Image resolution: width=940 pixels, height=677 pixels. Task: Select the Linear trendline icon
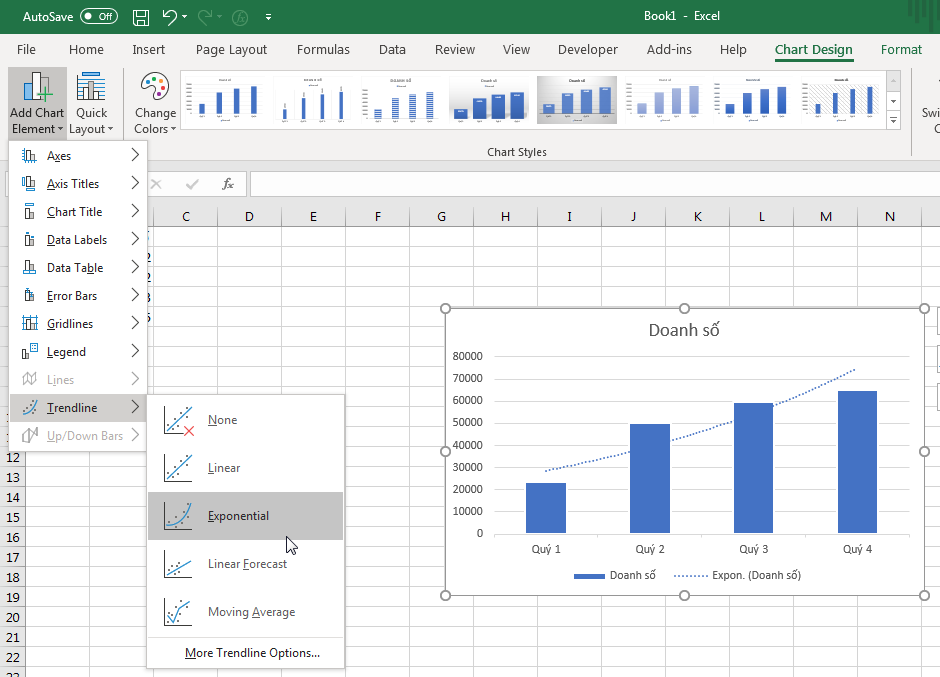(176, 467)
